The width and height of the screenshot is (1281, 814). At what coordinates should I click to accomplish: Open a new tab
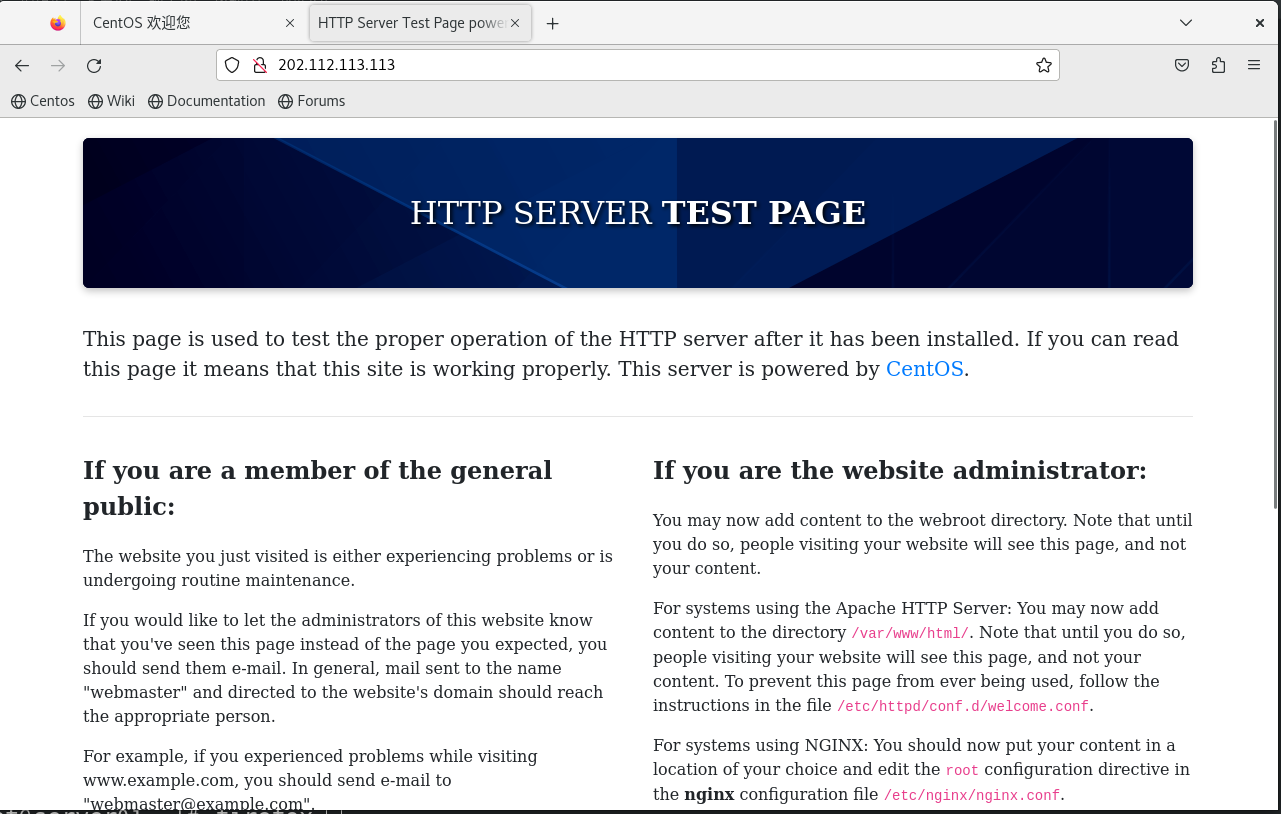tap(552, 23)
